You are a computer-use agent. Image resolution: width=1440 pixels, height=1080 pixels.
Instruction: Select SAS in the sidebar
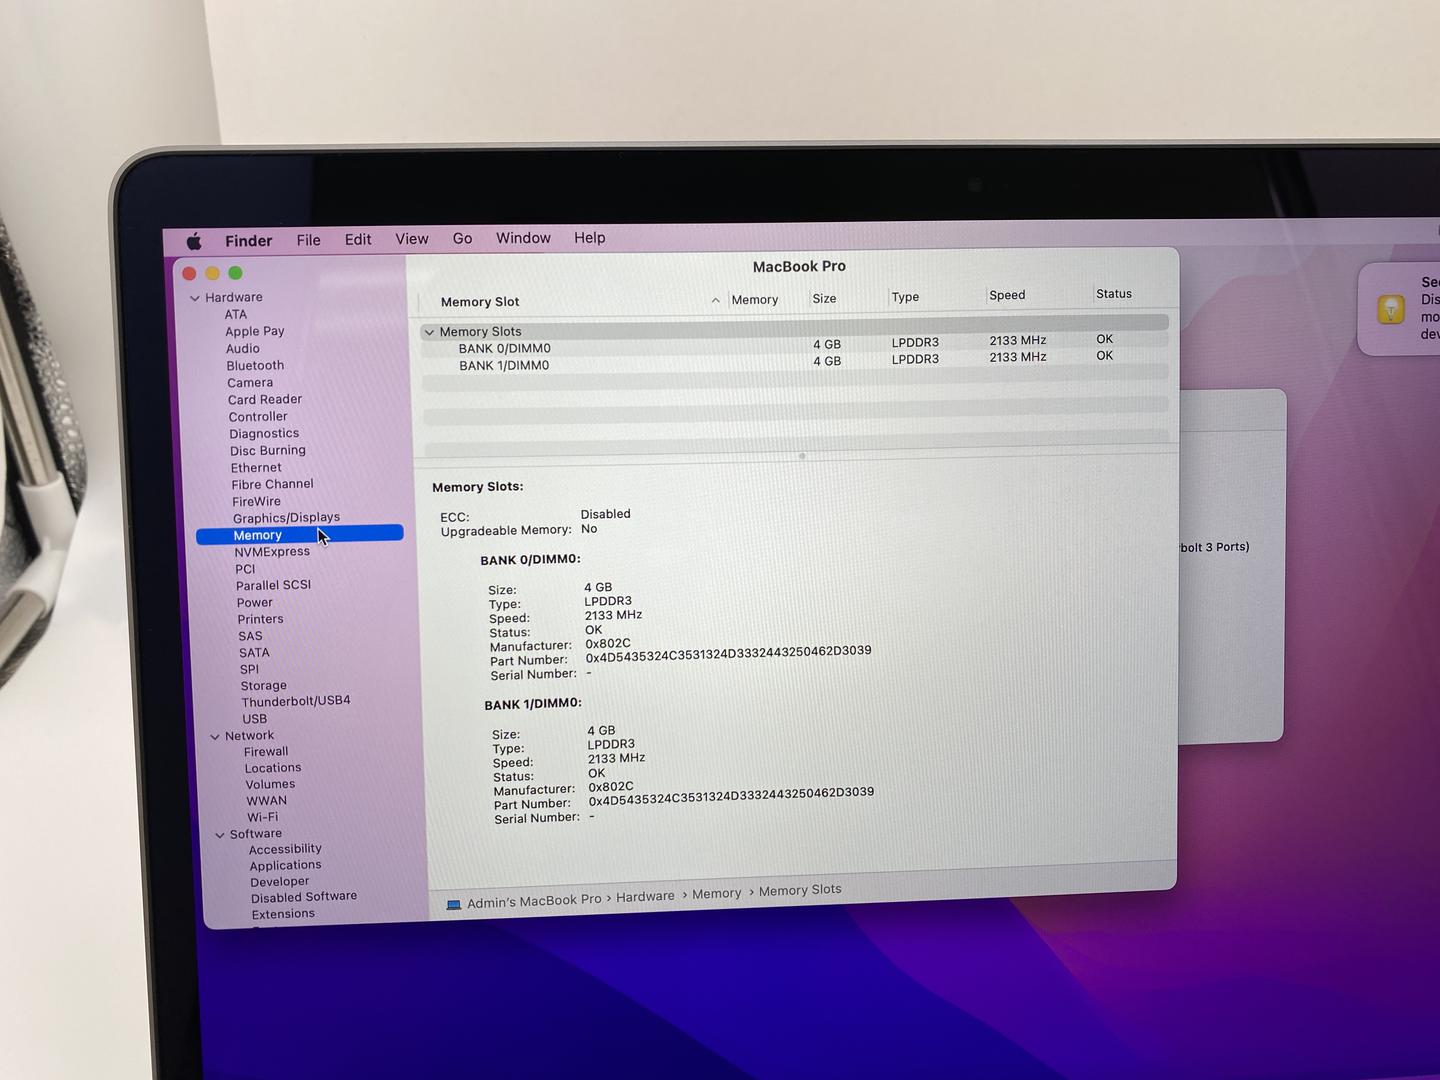click(x=250, y=636)
